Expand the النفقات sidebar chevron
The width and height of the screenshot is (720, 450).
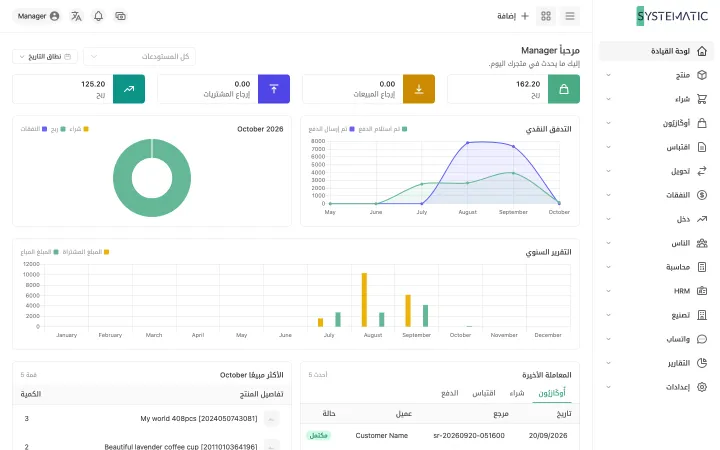click(608, 195)
